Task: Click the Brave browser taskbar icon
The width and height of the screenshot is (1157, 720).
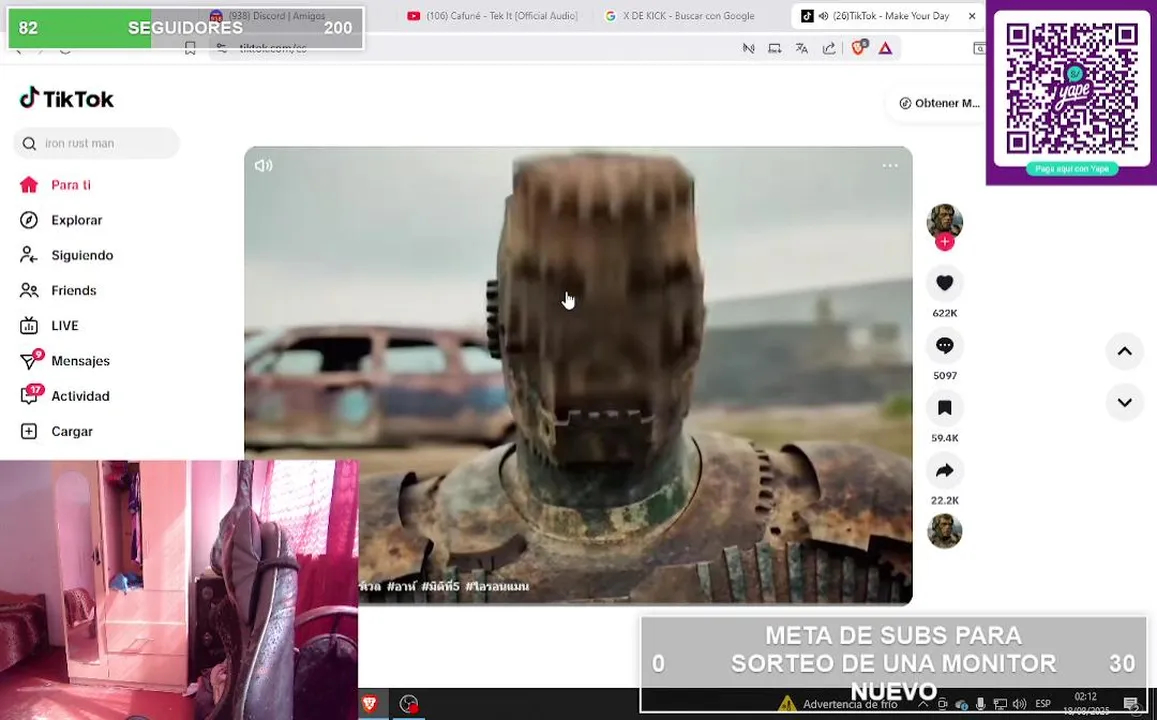Action: (x=370, y=704)
